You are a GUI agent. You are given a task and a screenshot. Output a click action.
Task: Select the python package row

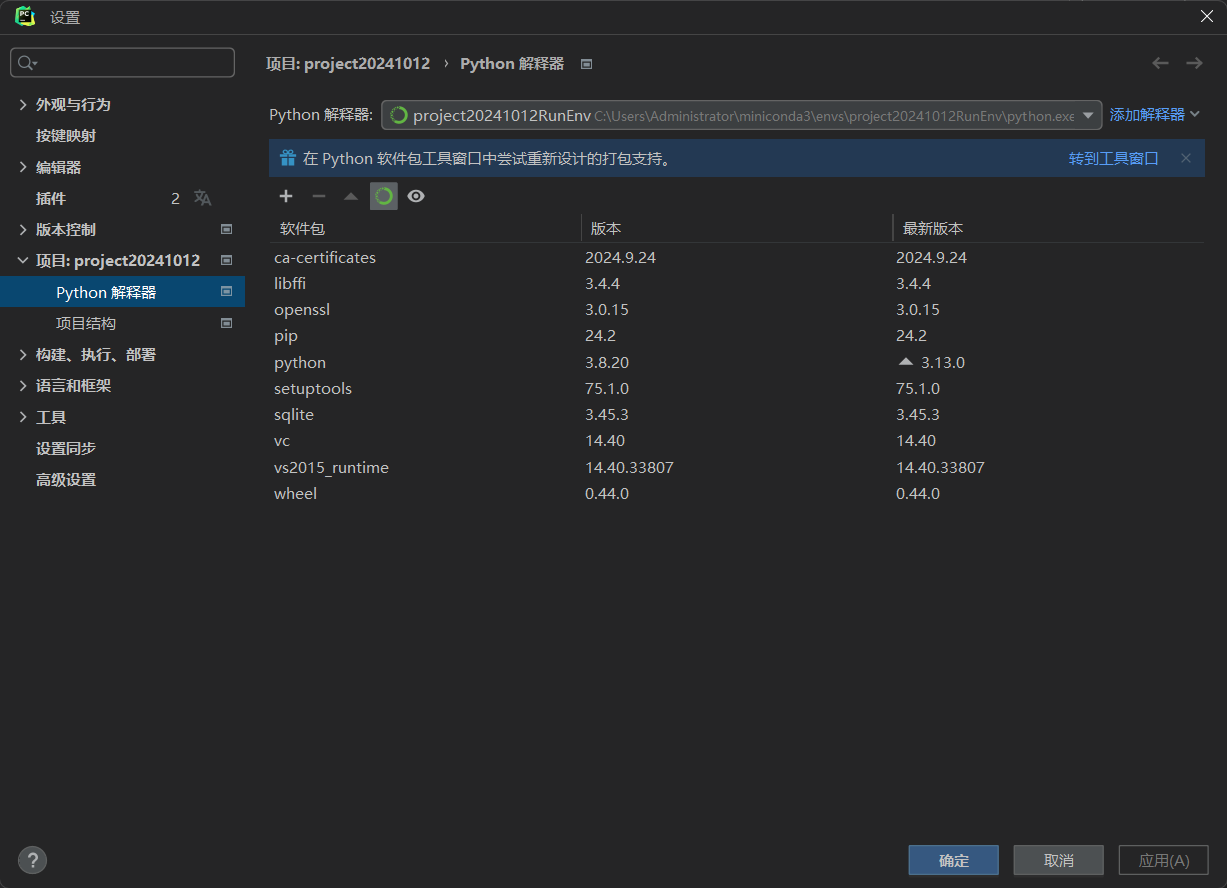(x=737, y=362)
